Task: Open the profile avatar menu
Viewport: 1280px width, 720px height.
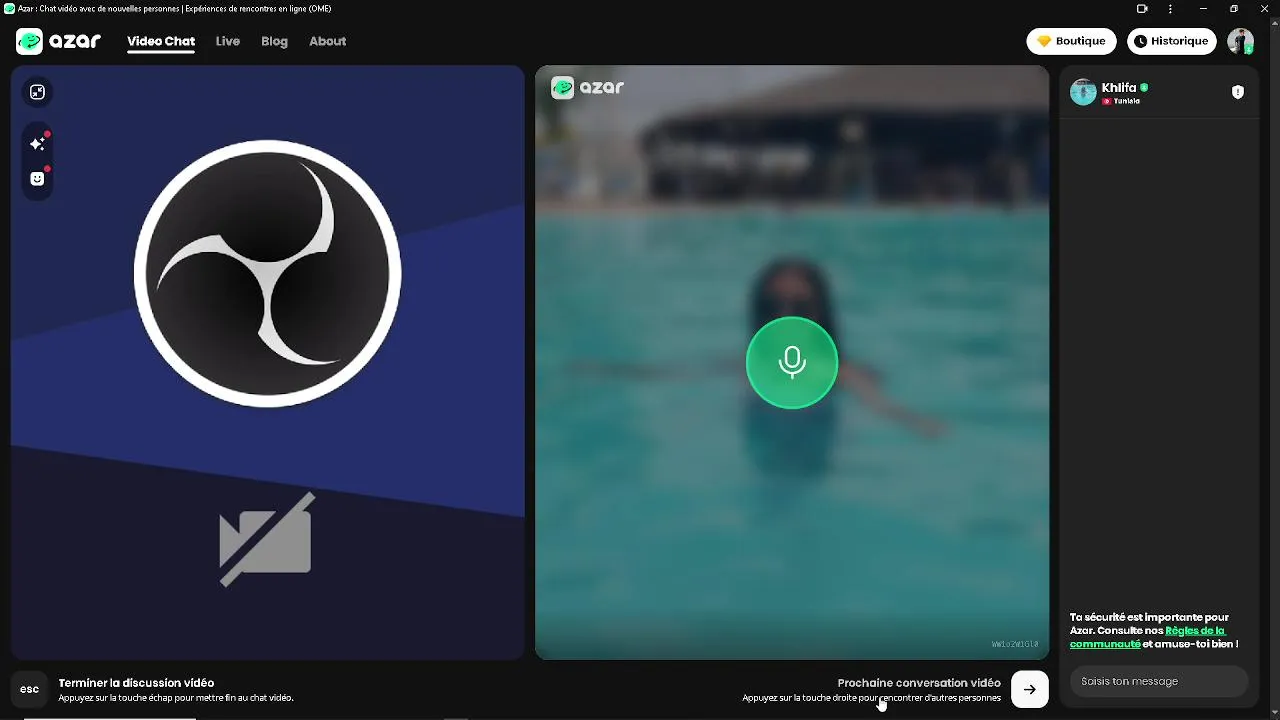Action: [1240, 41]
